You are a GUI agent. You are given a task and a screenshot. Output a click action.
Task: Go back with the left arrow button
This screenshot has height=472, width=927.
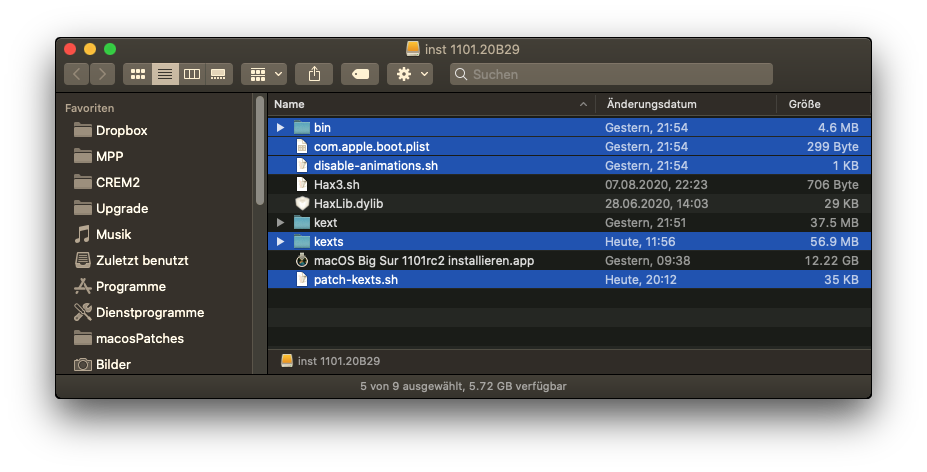click(76, 74)
